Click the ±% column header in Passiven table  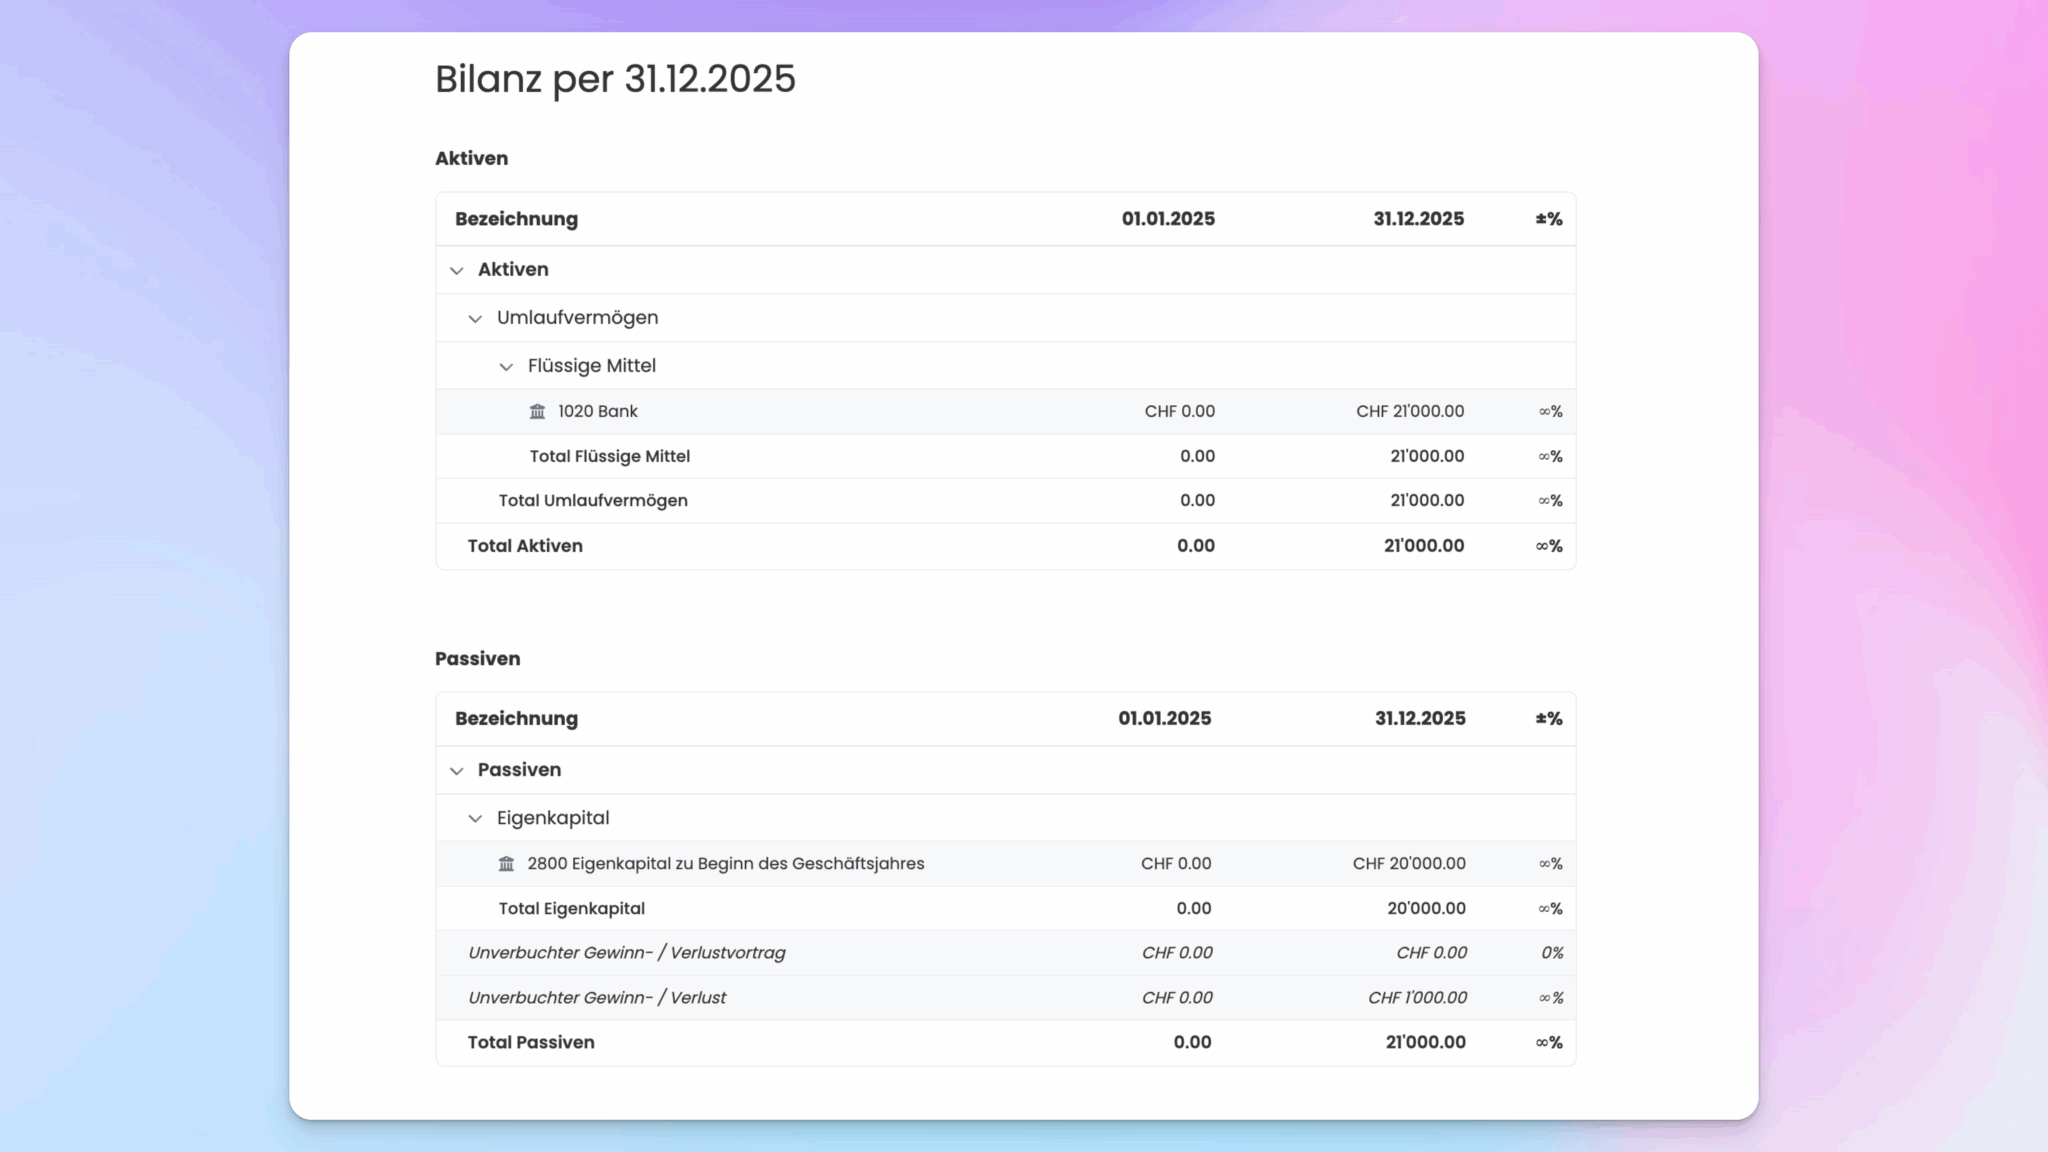[1549, 719]
